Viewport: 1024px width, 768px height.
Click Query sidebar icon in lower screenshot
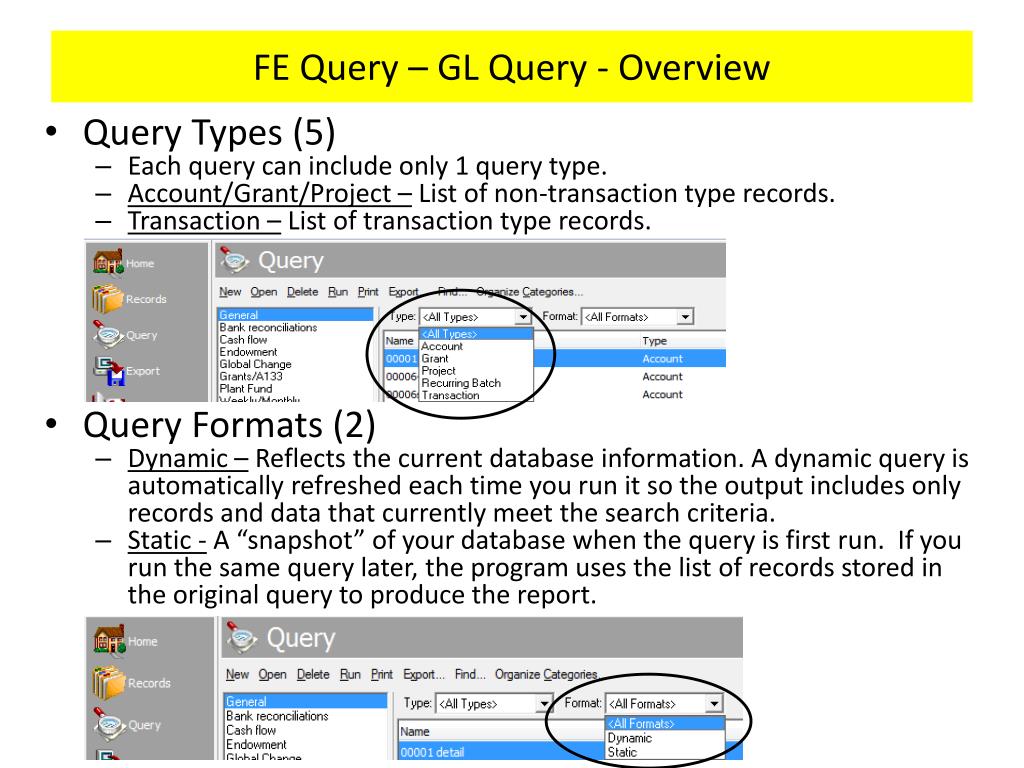(109, 724)
